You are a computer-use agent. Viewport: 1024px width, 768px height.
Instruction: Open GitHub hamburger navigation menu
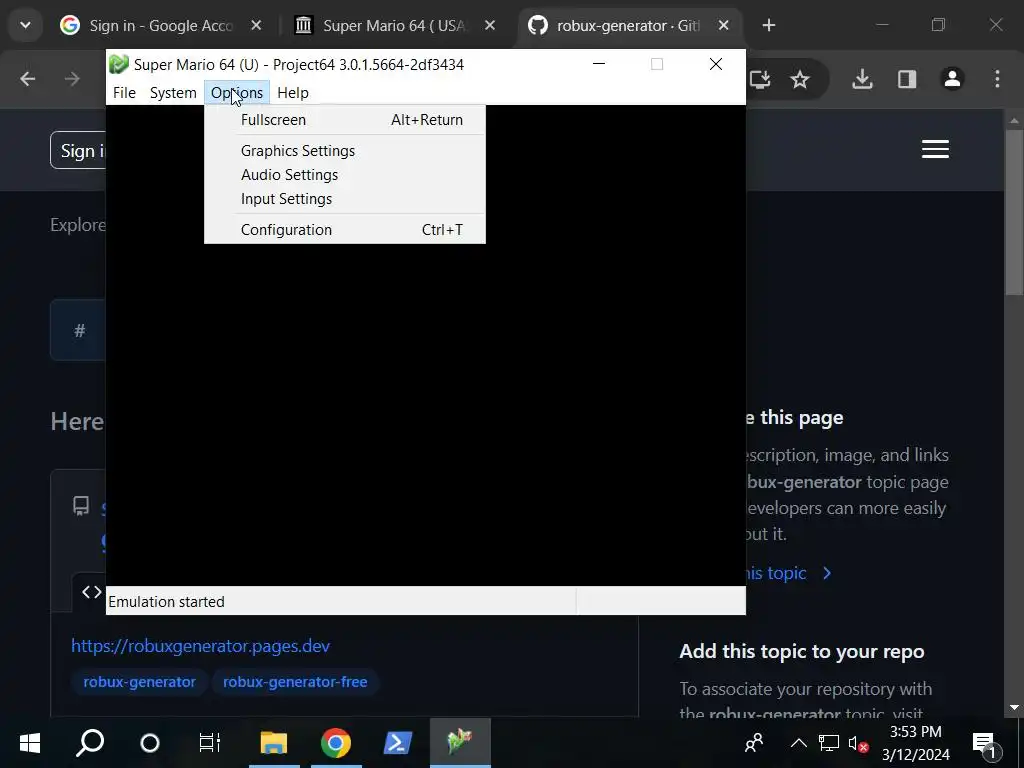pos(935,150)
